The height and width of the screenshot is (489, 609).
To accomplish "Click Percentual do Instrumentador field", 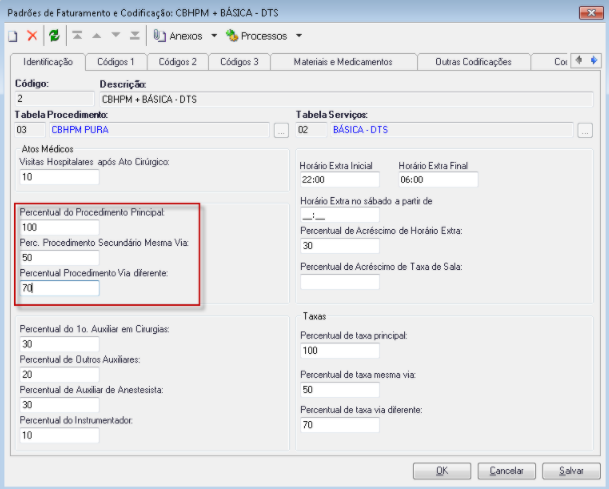I will click(59, 435).
